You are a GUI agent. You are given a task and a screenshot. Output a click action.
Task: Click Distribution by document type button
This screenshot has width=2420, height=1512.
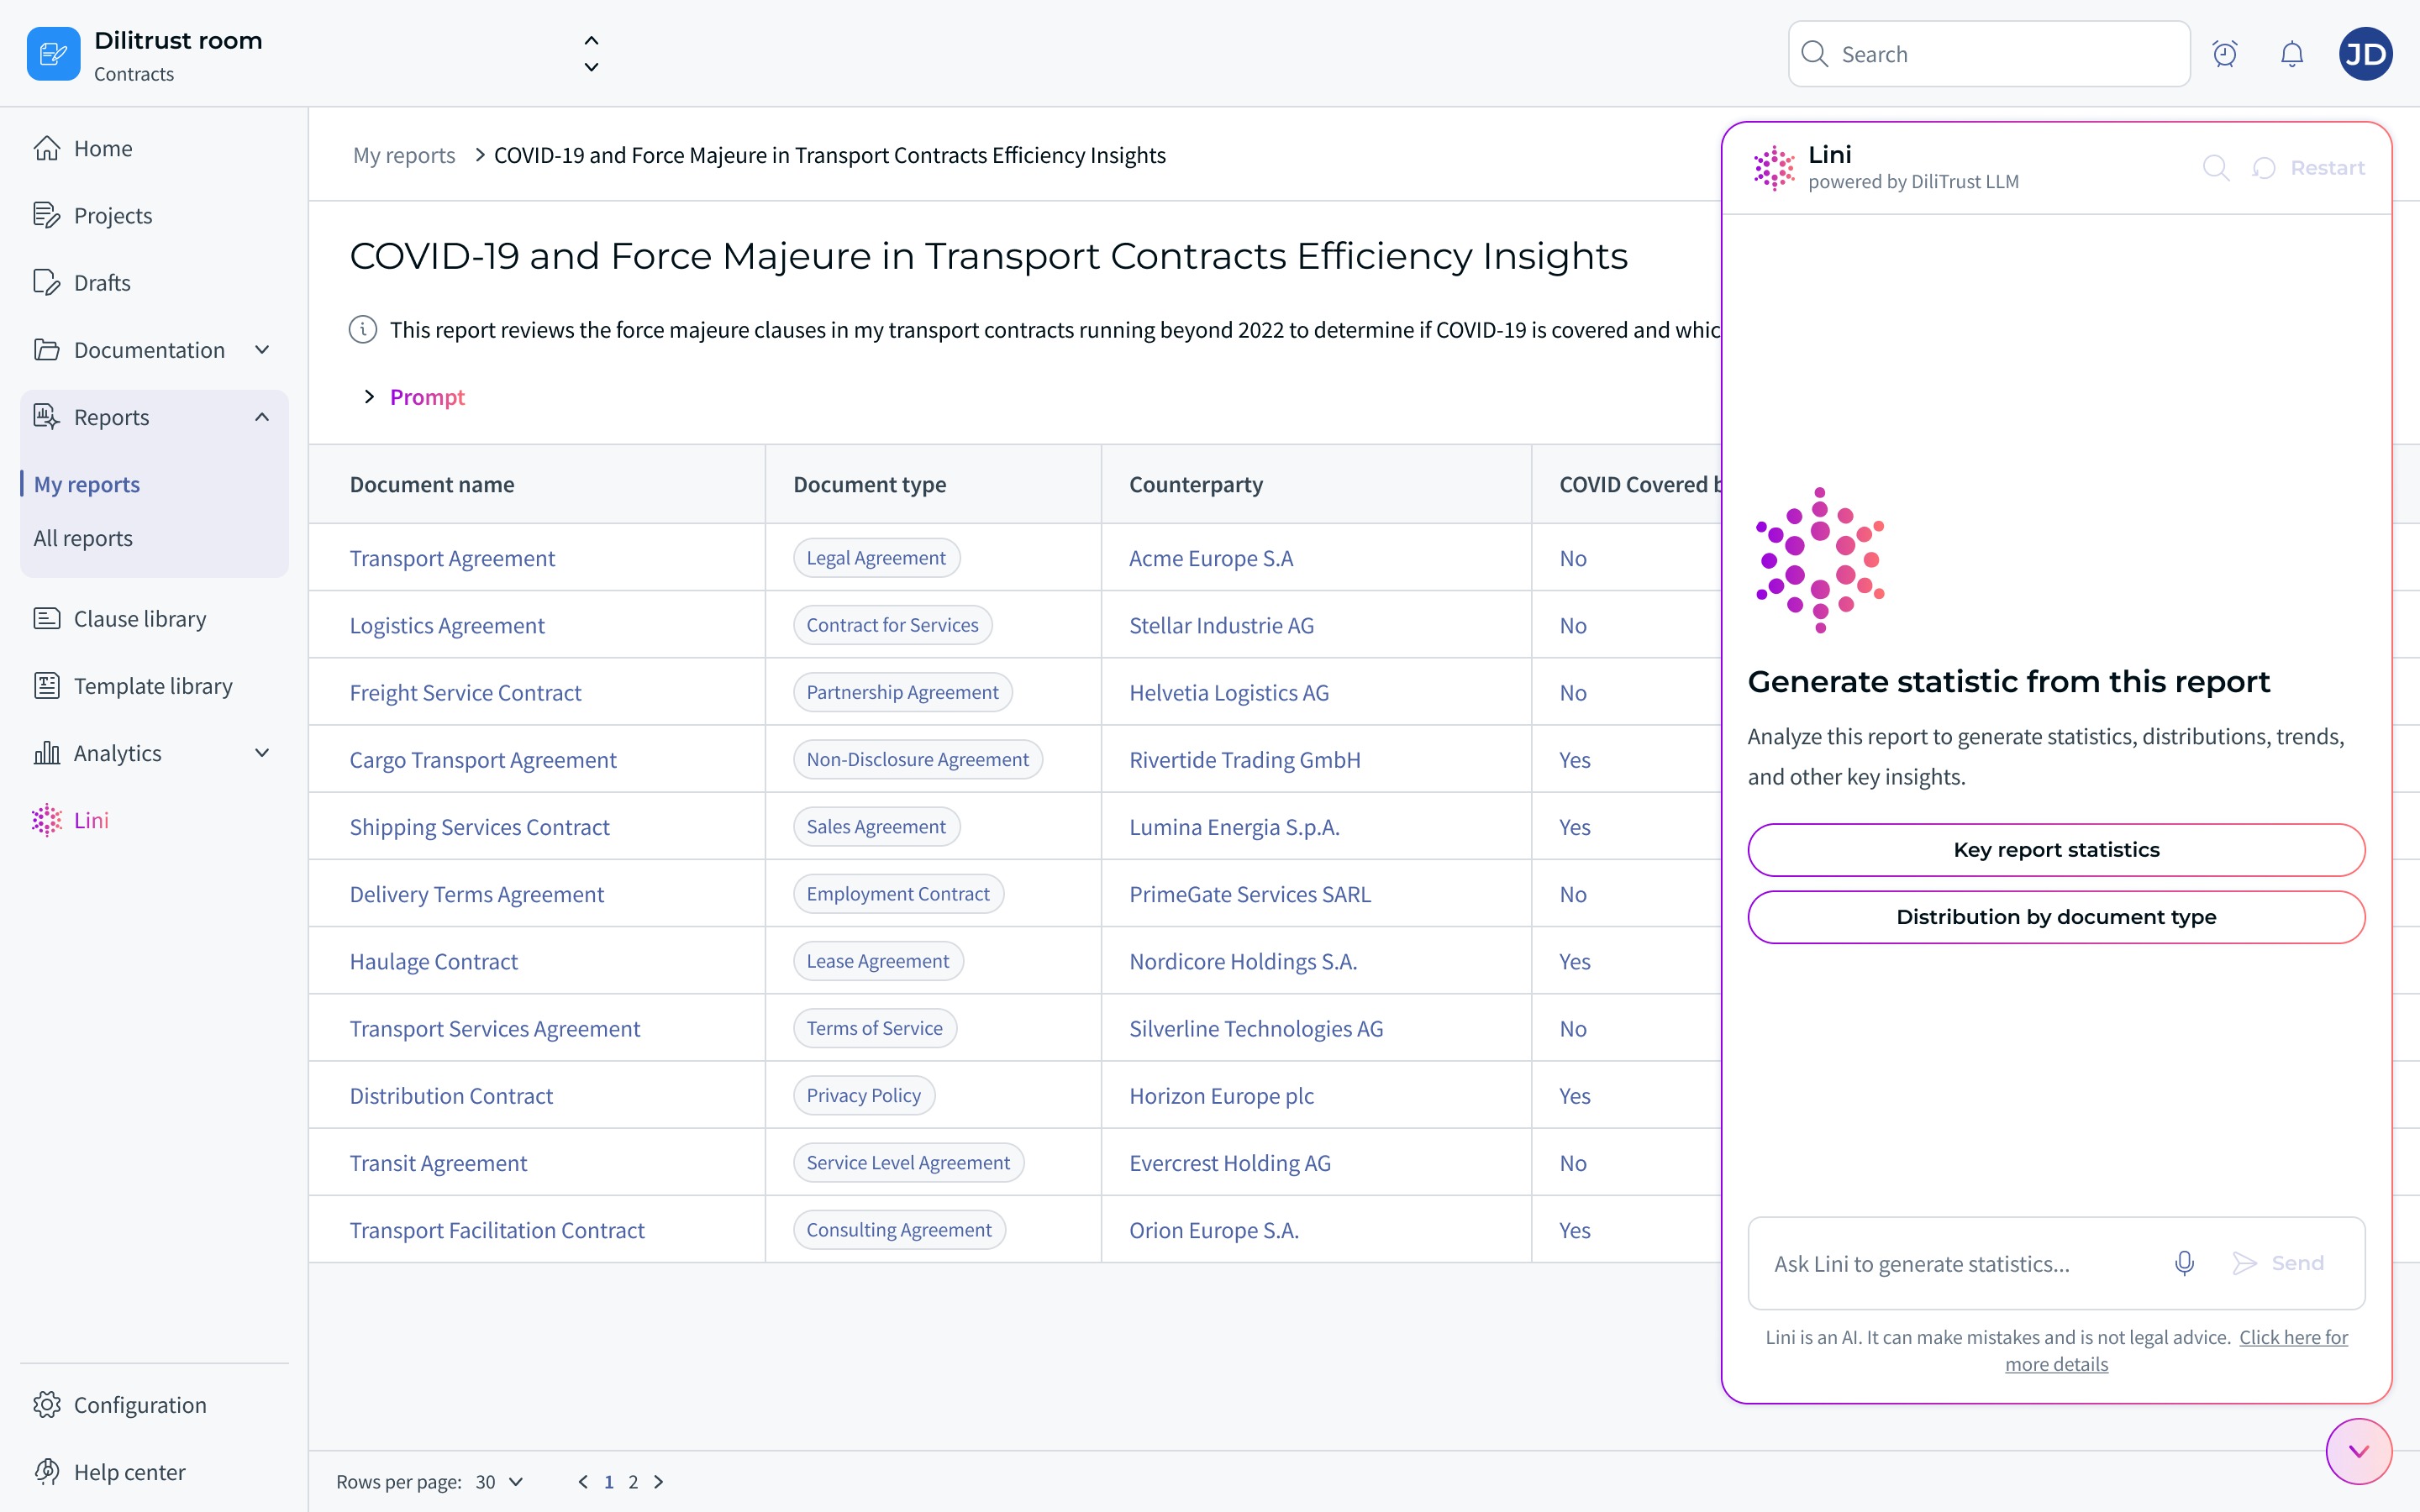(2056, 916)
